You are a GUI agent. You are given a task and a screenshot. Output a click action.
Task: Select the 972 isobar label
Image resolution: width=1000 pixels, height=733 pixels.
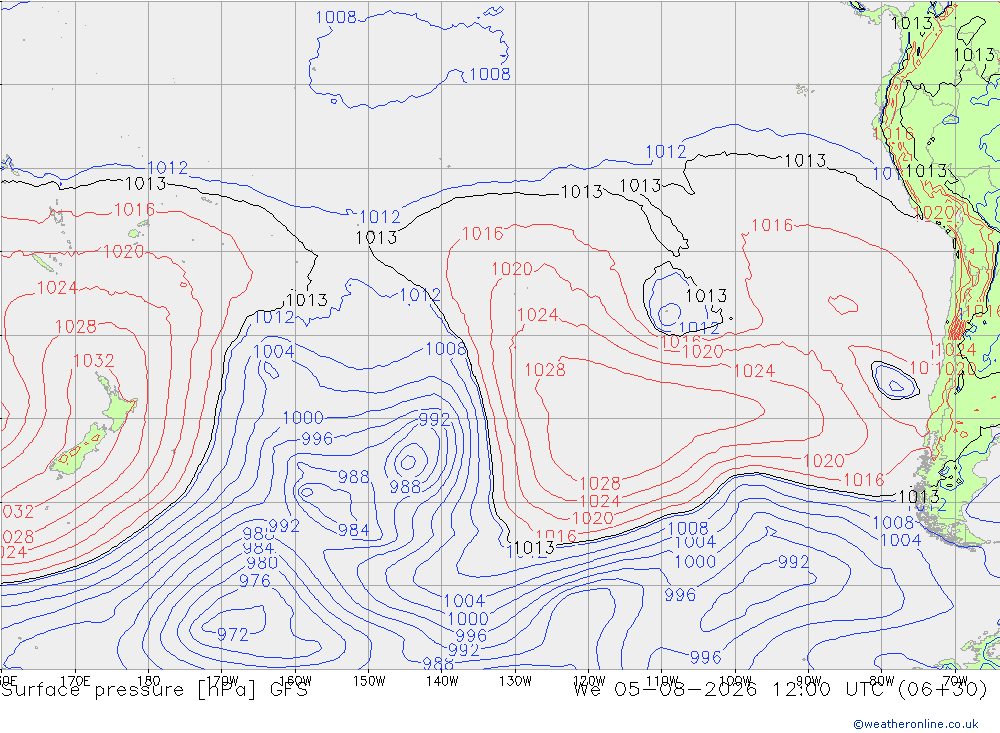coord(233,635)
